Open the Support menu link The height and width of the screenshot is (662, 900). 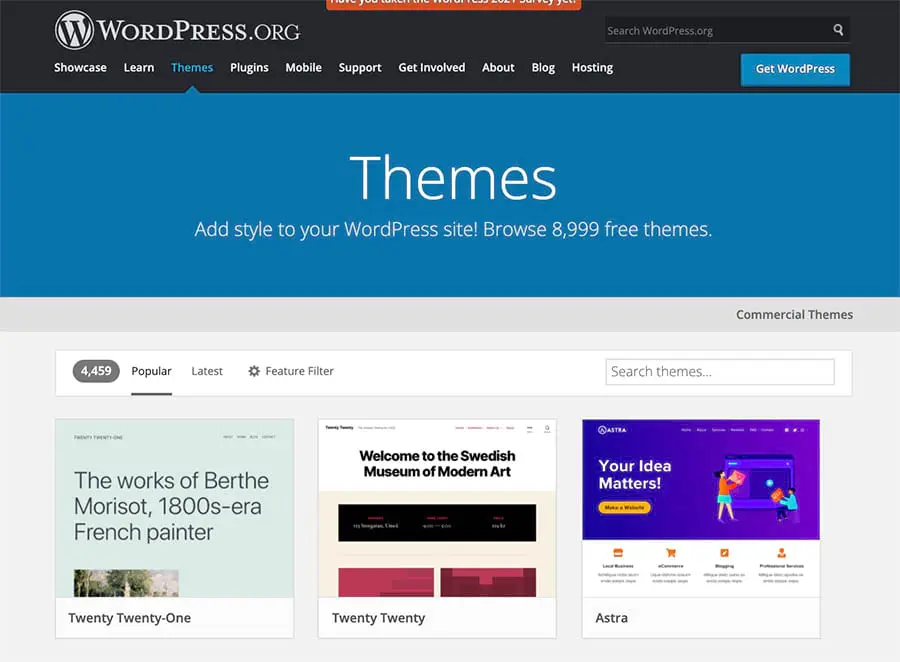pos(360,68)
